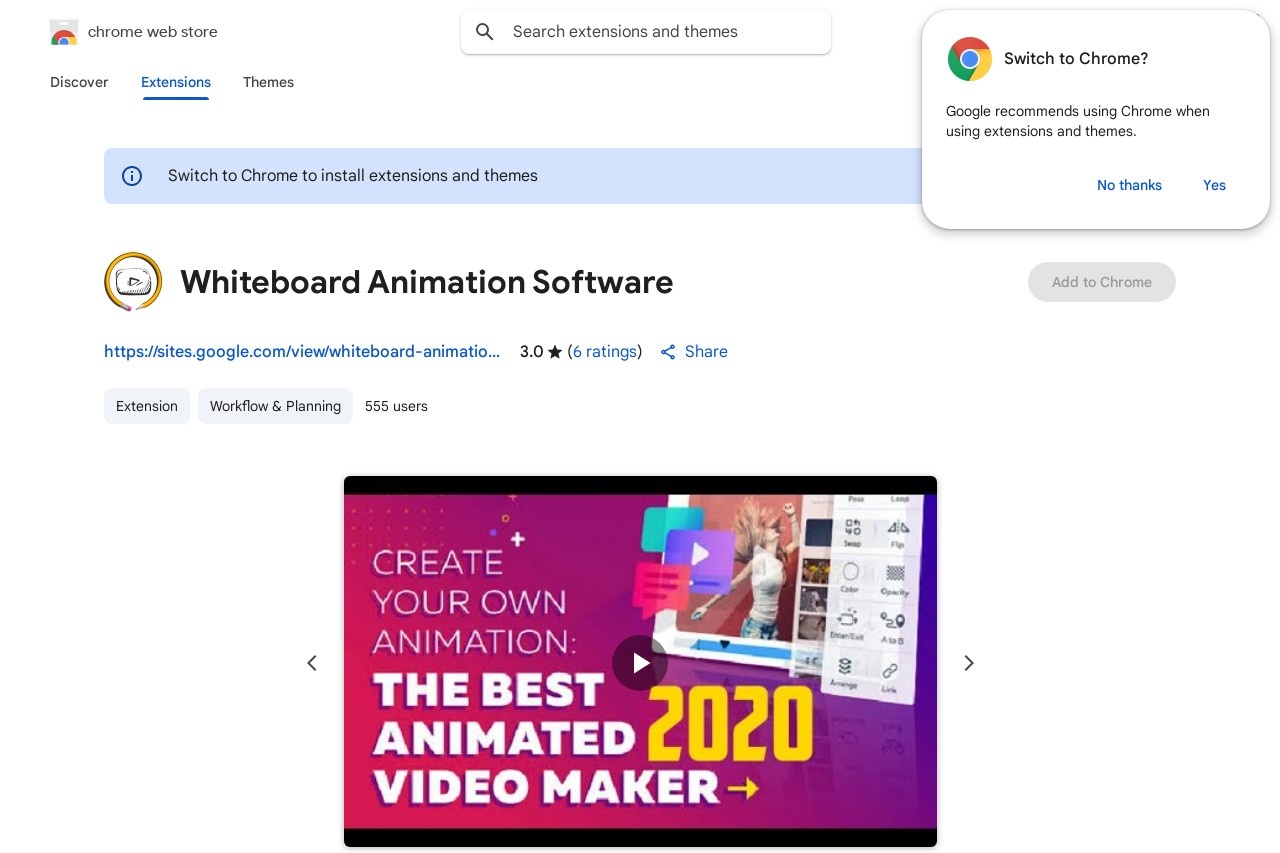Click the Workflow & Planning chip
1280x853 pixels.
[x=275, y=406]
